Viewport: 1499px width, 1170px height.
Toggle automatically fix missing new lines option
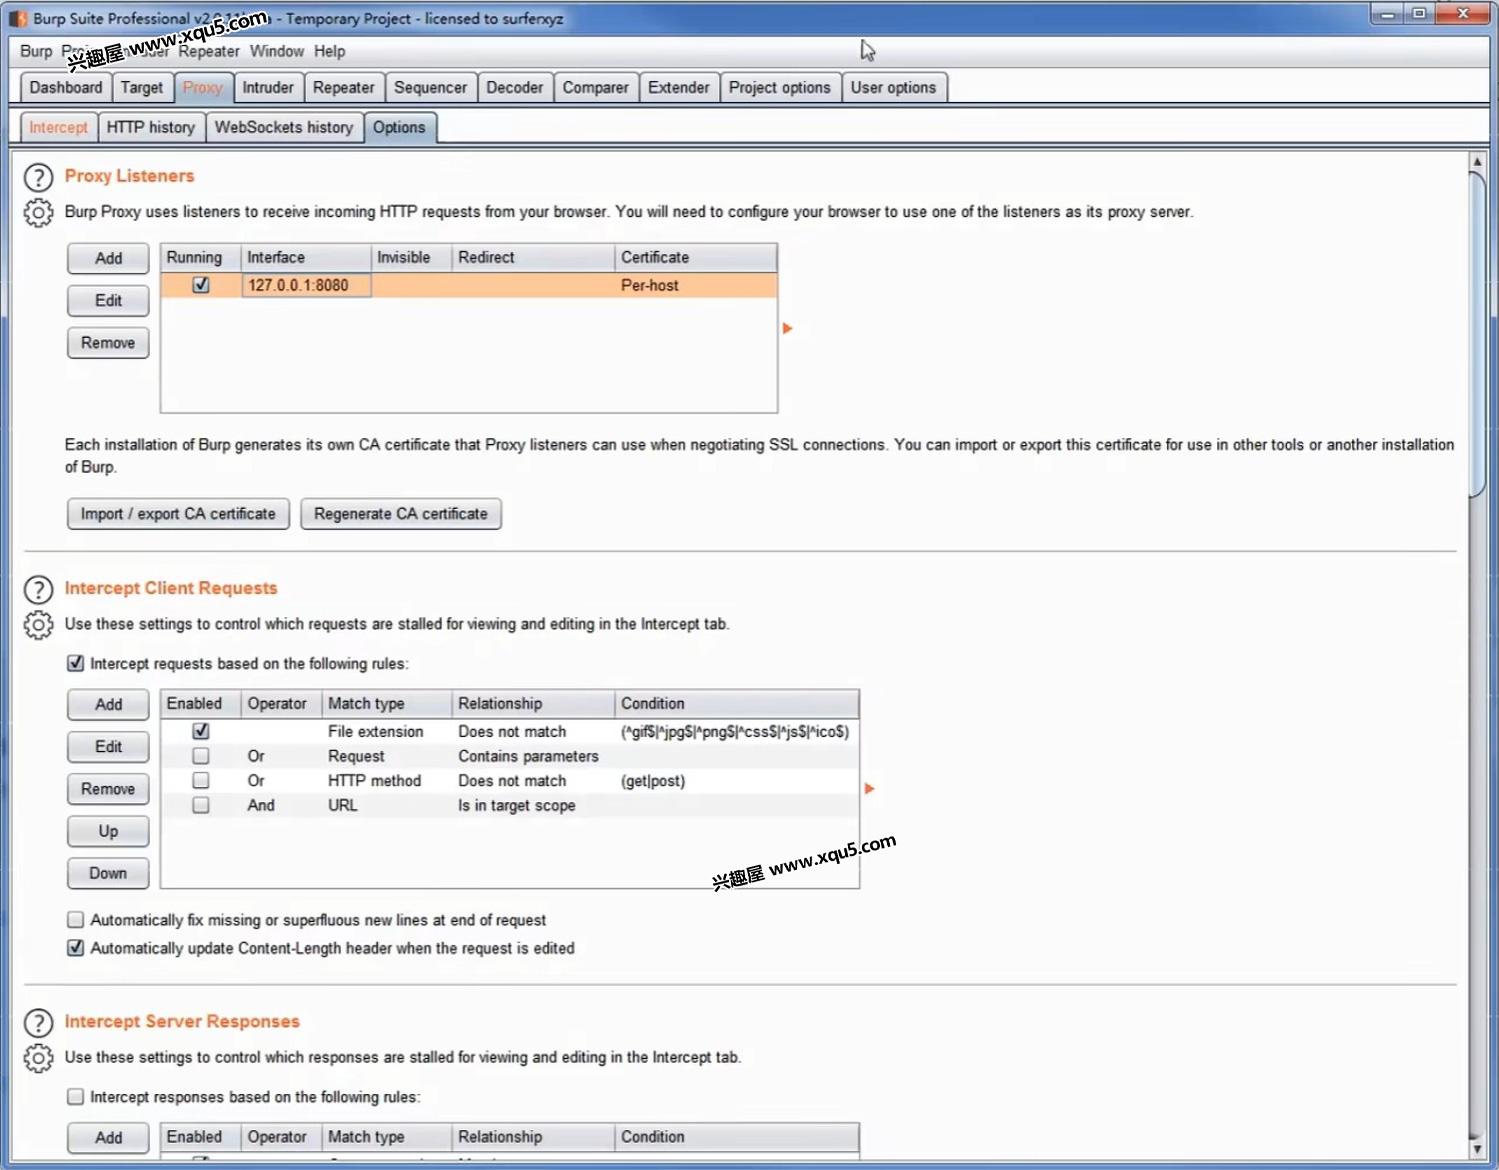75,919
